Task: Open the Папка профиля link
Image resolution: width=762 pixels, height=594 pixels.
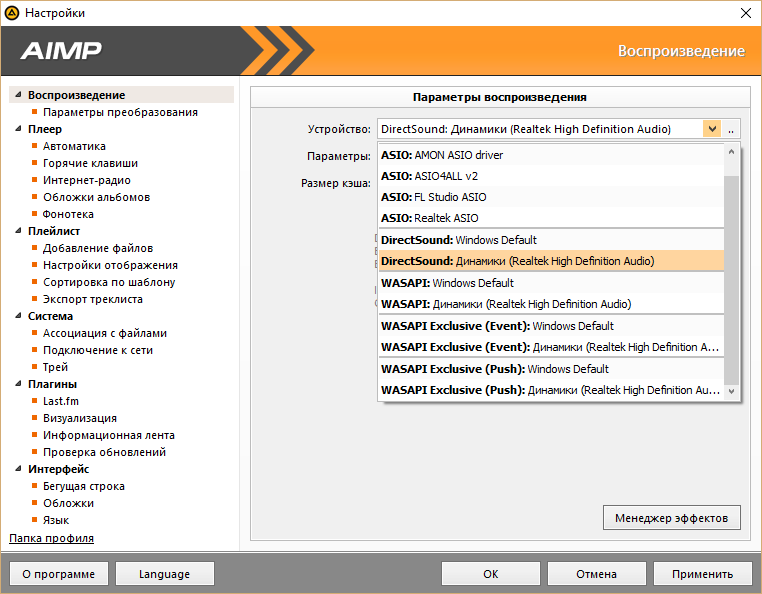Action: pos(52,538)
